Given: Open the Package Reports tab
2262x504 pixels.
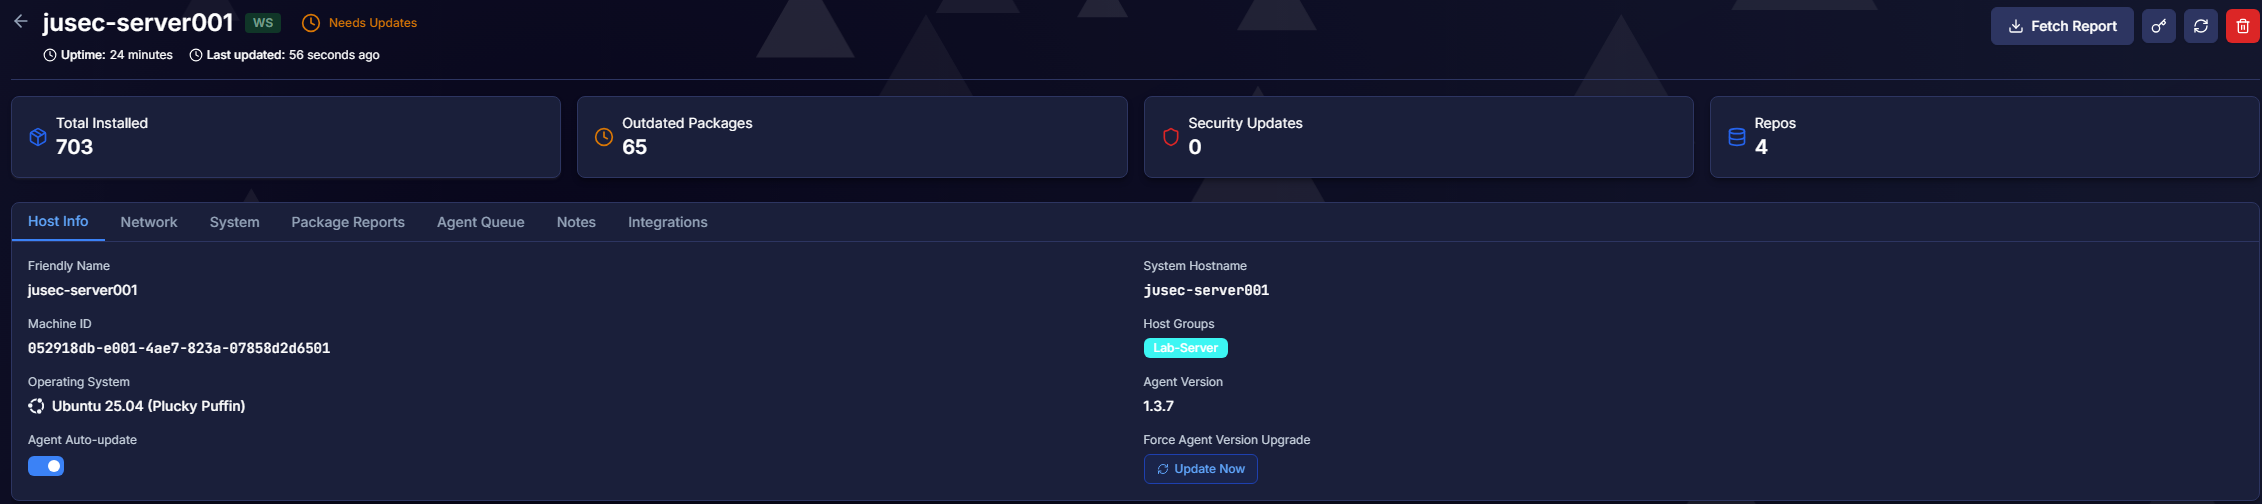Looking at the screenshot, I should [348, 222].
